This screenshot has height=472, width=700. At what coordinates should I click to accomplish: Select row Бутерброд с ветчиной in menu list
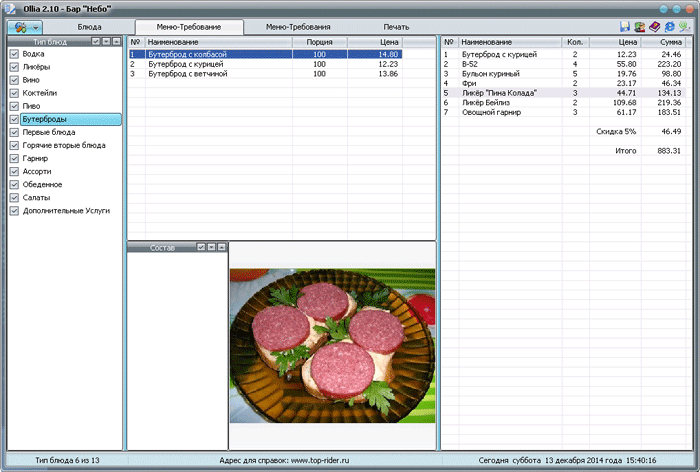coord(266,74)
